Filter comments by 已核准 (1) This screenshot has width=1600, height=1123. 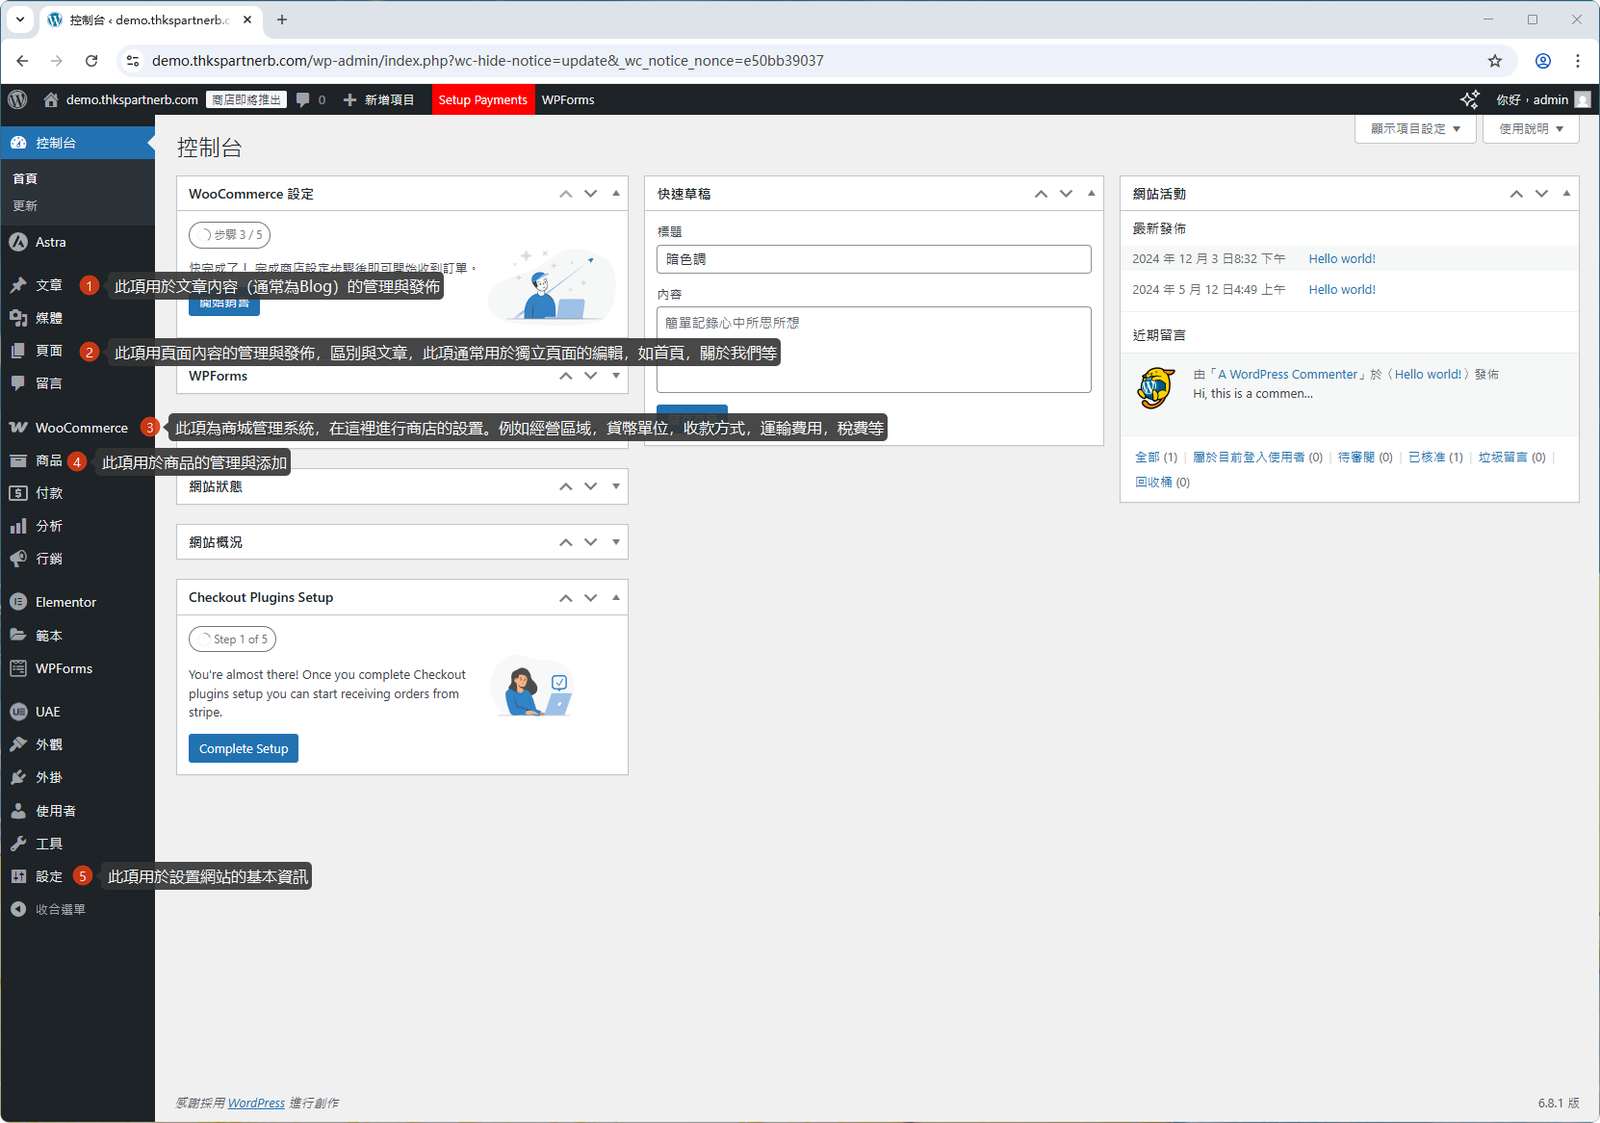click(1435, 457)
